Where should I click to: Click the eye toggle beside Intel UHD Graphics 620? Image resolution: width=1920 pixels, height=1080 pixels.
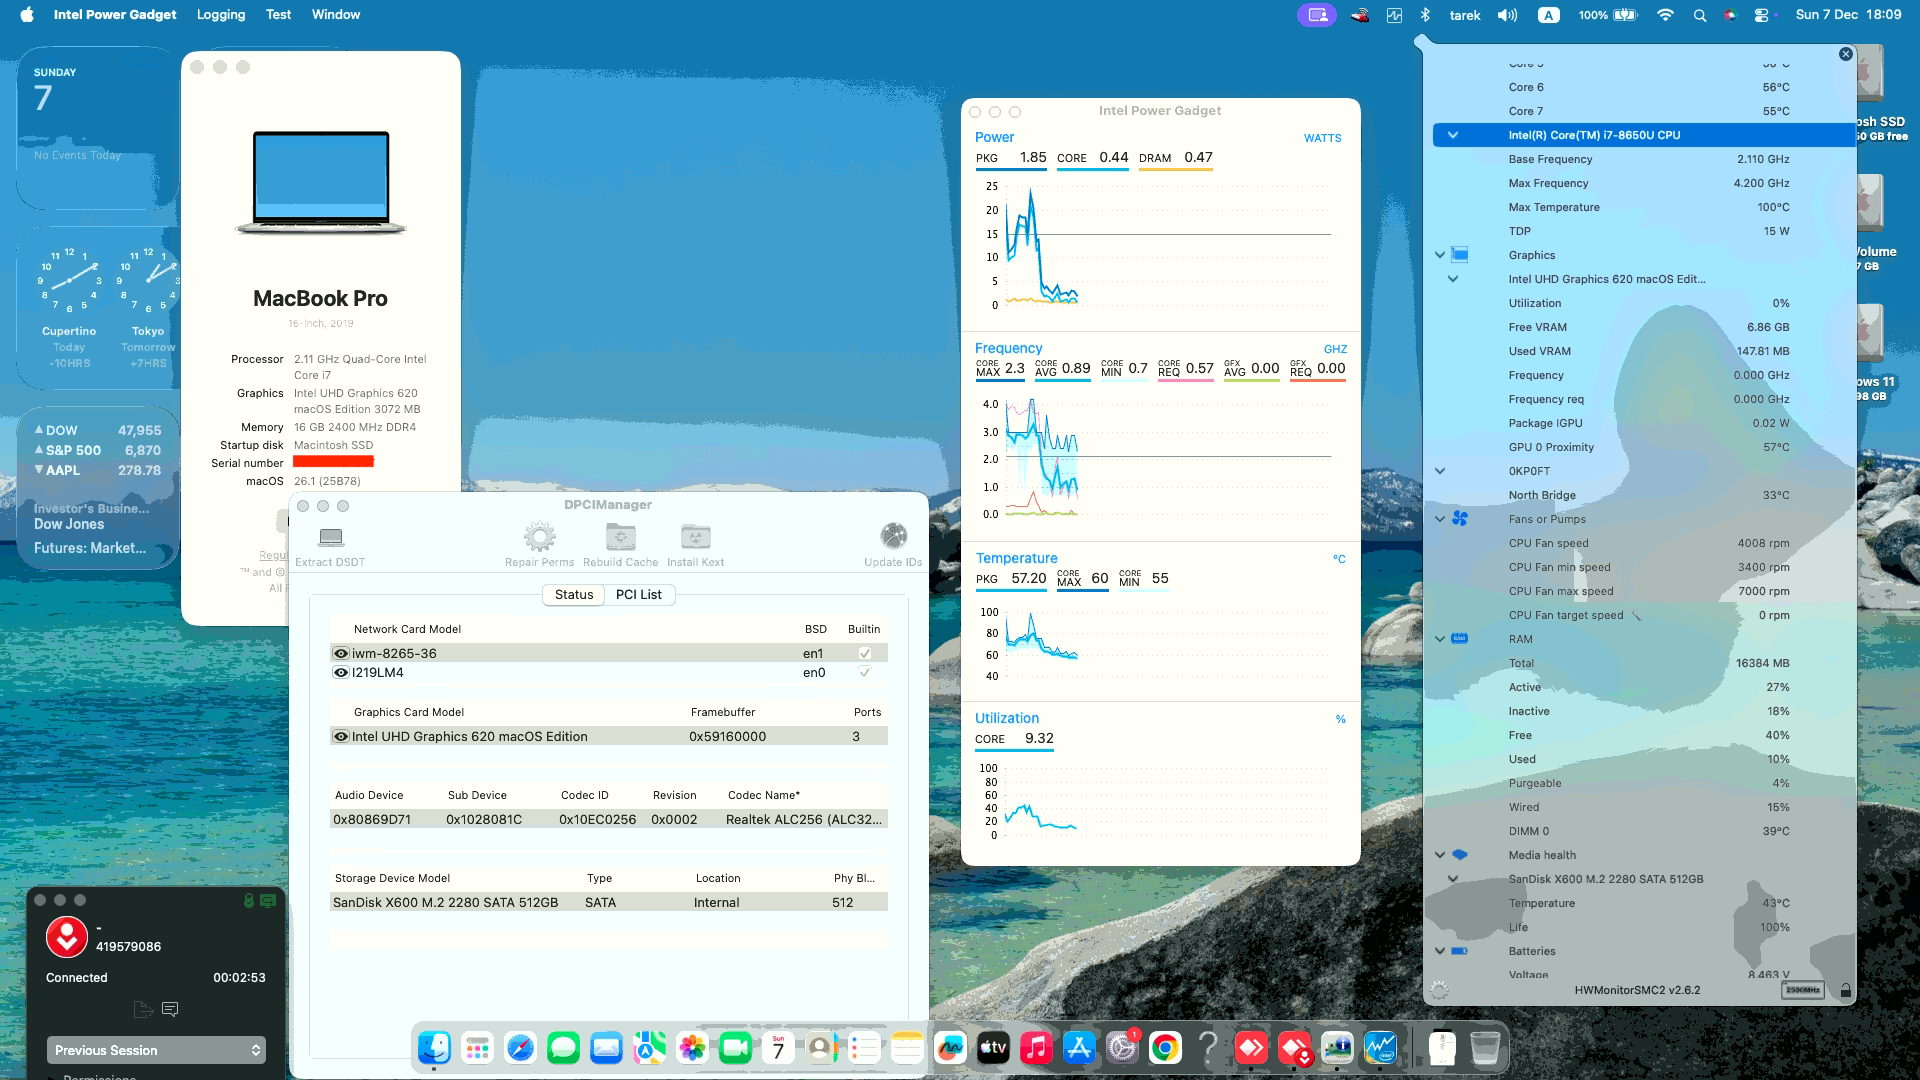[341, 736]
